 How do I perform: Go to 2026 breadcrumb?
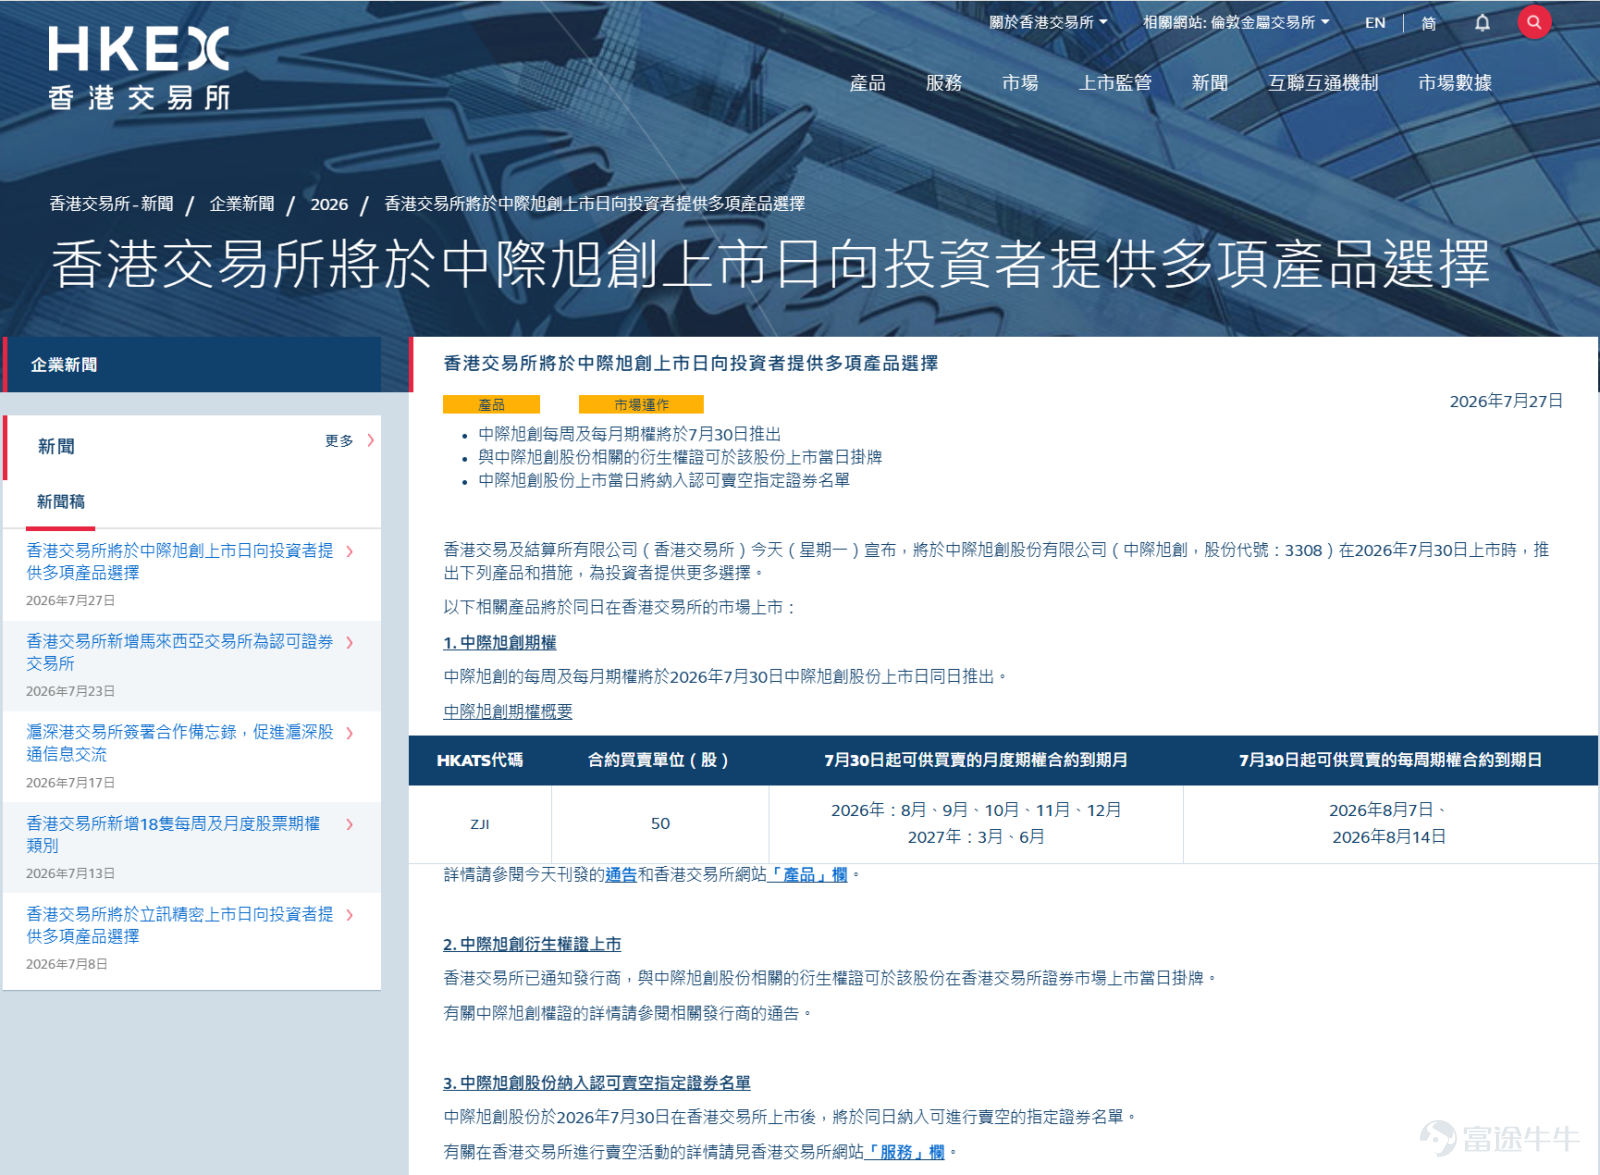[329, 204]
